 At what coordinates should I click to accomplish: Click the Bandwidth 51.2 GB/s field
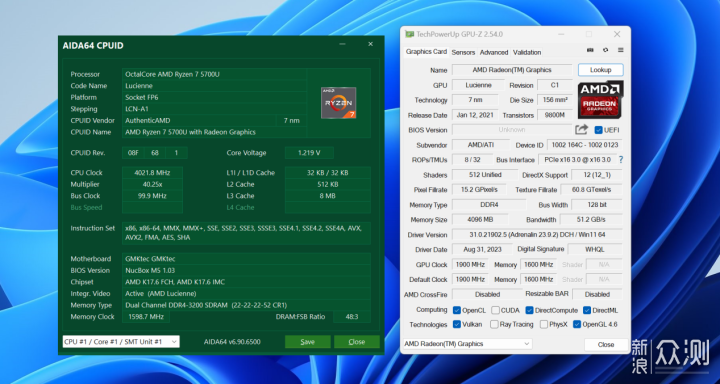pyautogui.click(x=591, y=220)
